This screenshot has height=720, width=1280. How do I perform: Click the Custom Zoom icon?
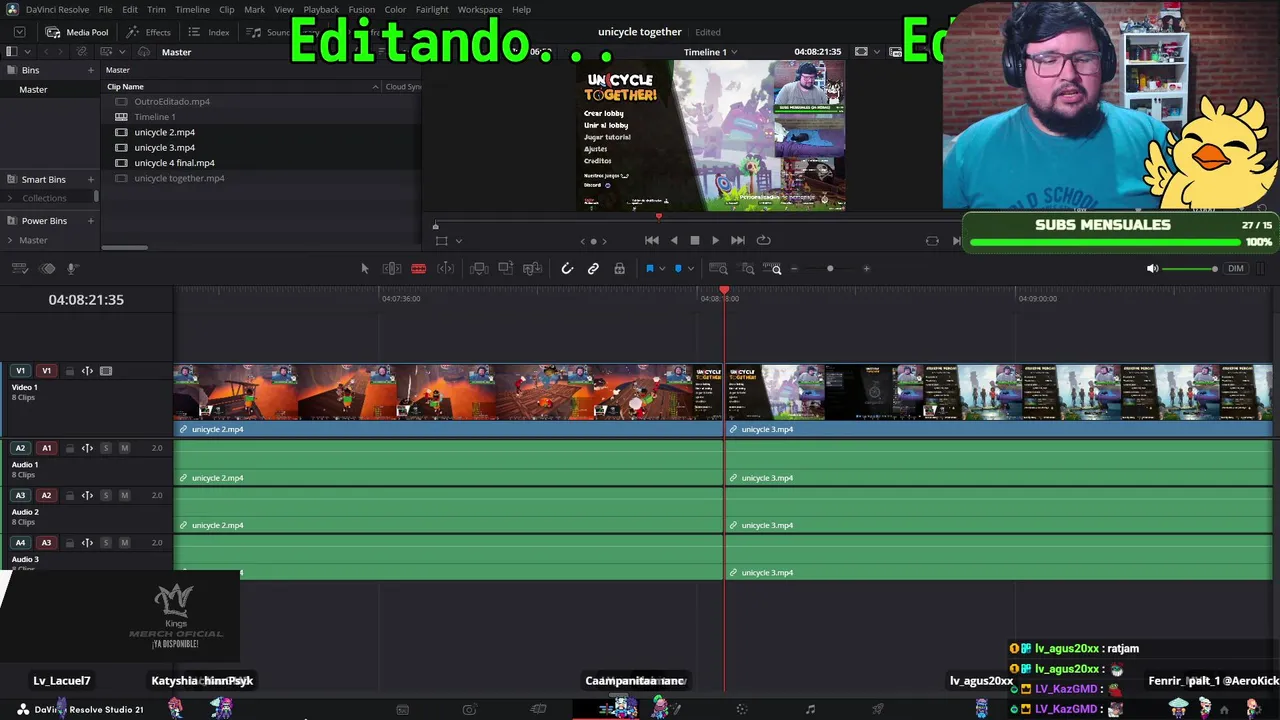point(772,268)
